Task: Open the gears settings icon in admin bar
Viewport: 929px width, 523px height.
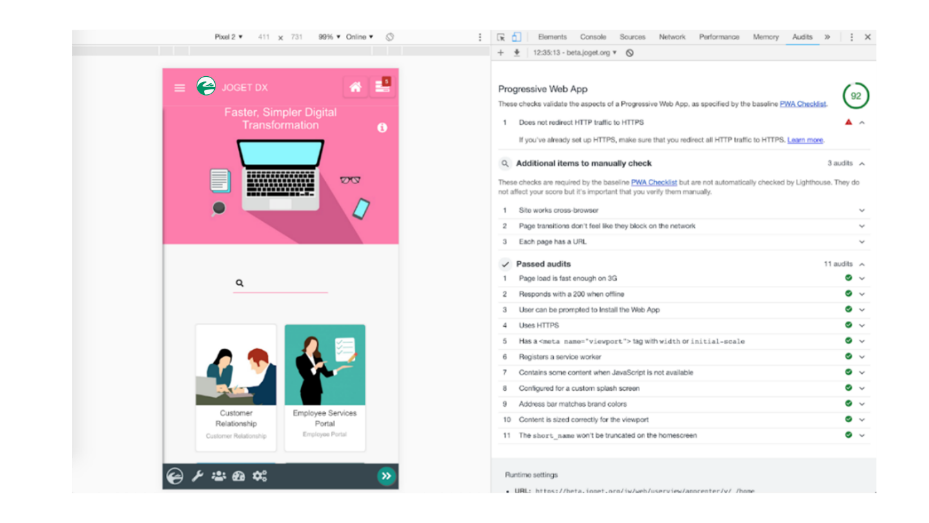Action: tap(260, 476)
